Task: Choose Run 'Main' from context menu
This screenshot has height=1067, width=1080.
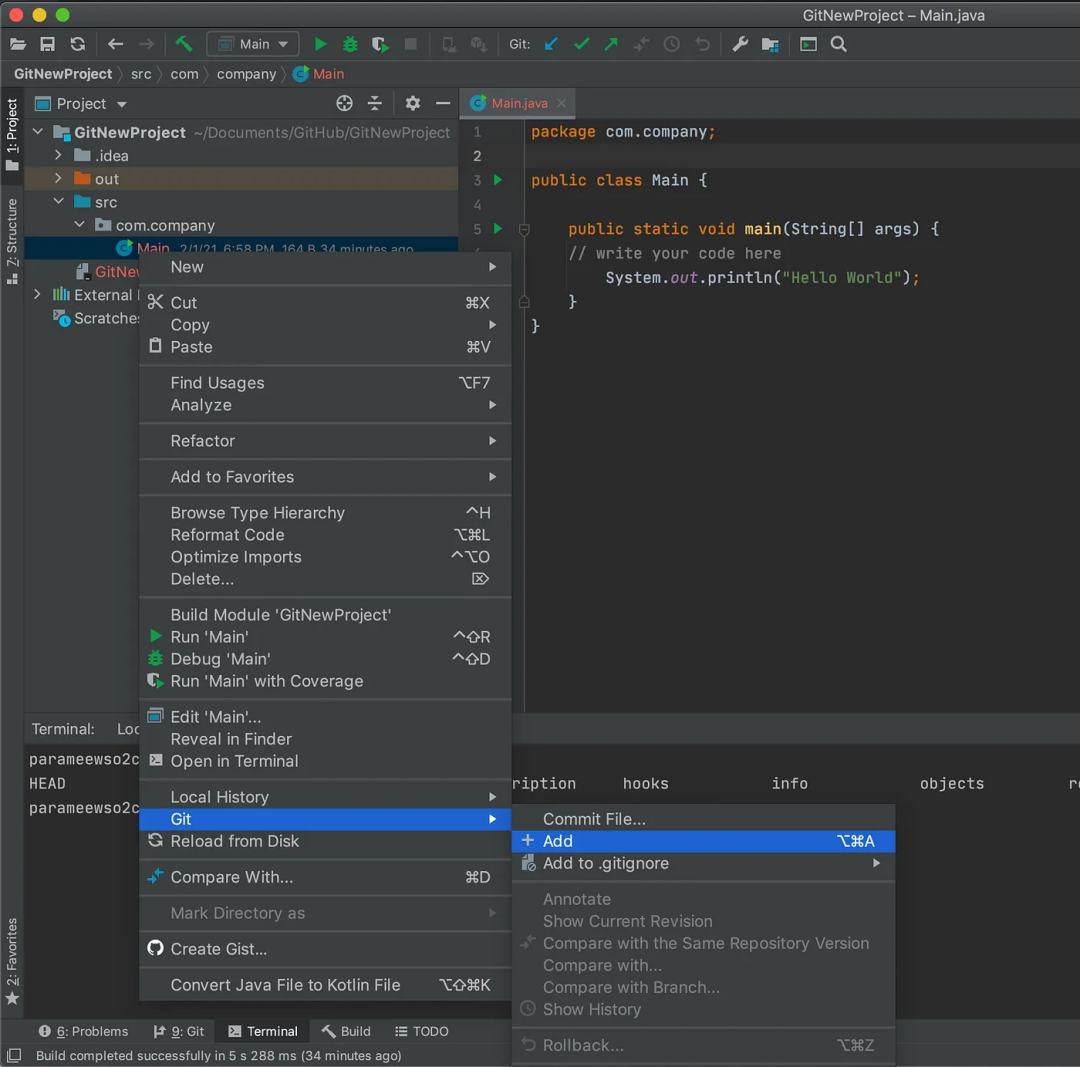Action: coord(325,637)
